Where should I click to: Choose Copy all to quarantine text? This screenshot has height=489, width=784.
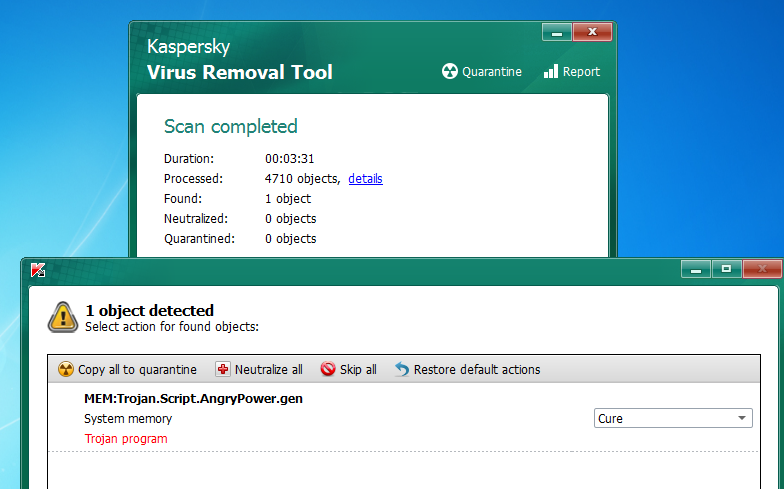point(137,370)
